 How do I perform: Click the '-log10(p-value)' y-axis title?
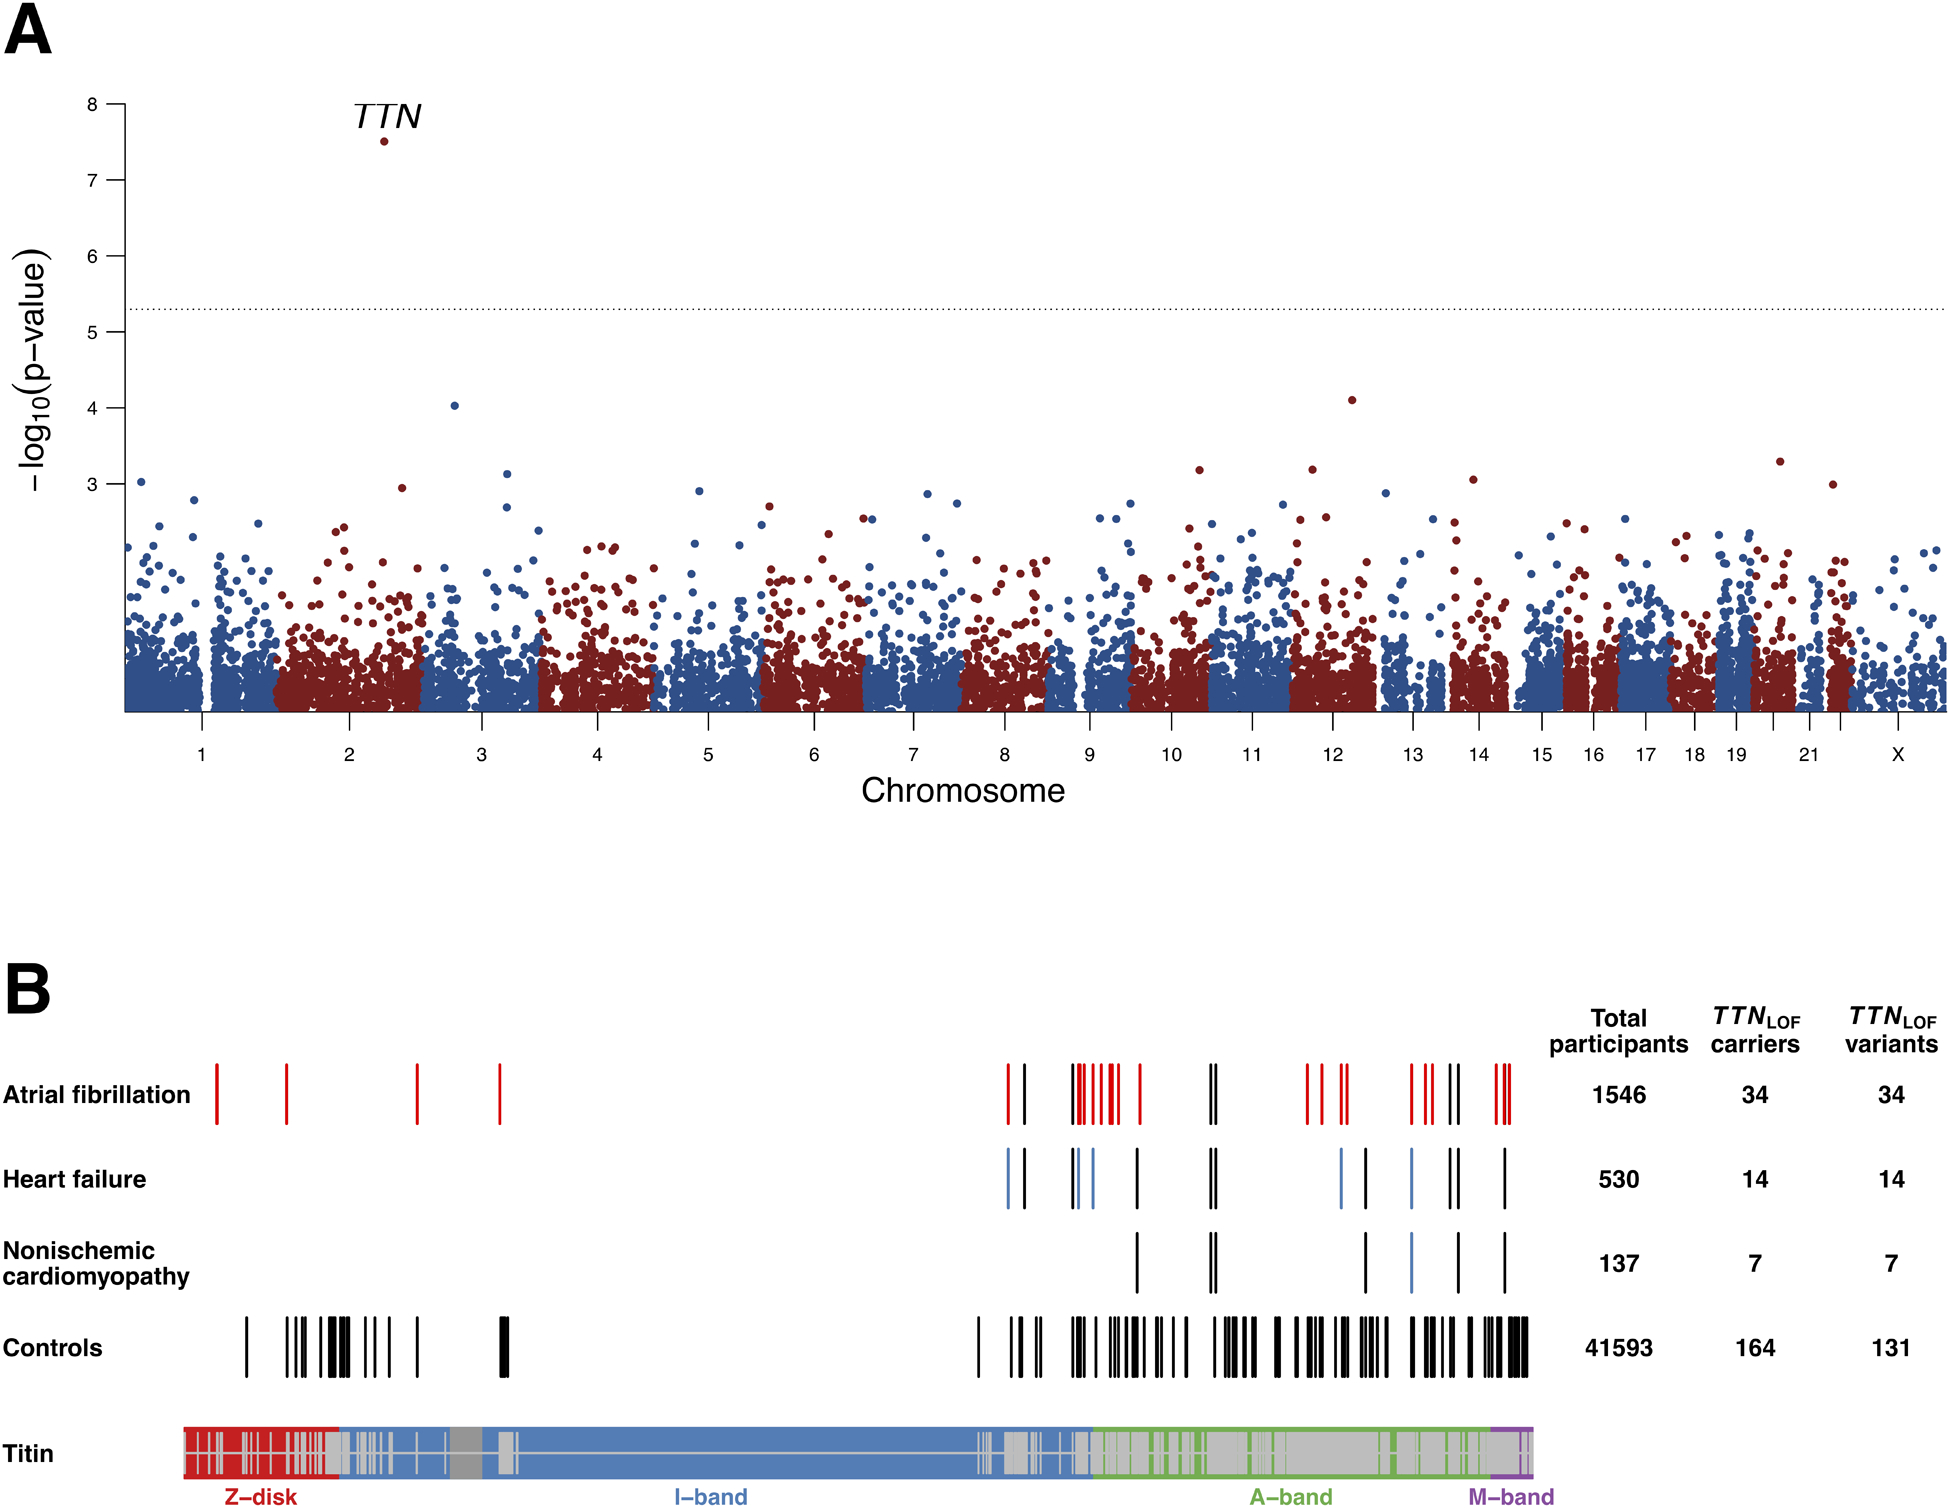click(33, 371)
